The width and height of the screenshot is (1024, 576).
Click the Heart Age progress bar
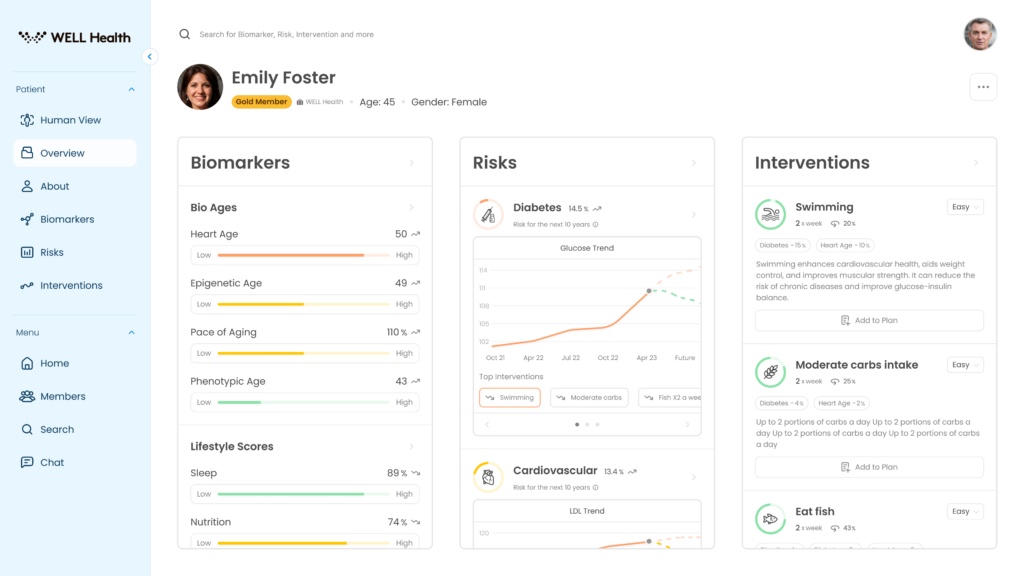305,255
